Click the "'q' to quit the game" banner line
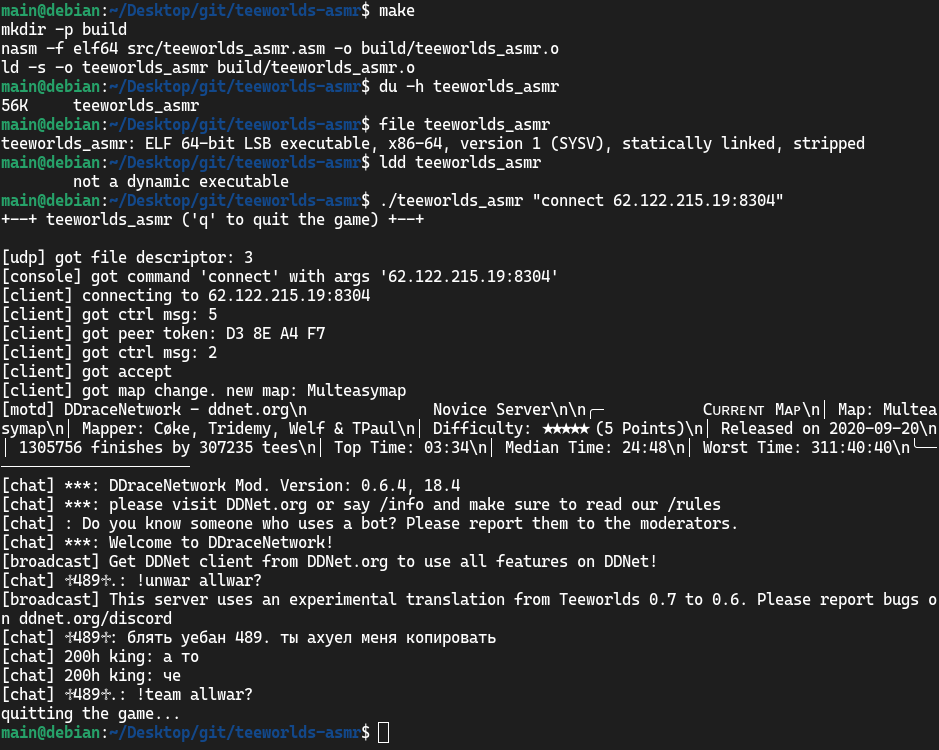Image resolution: width=939 pixels, height=750 pixels. pos(213,219)
